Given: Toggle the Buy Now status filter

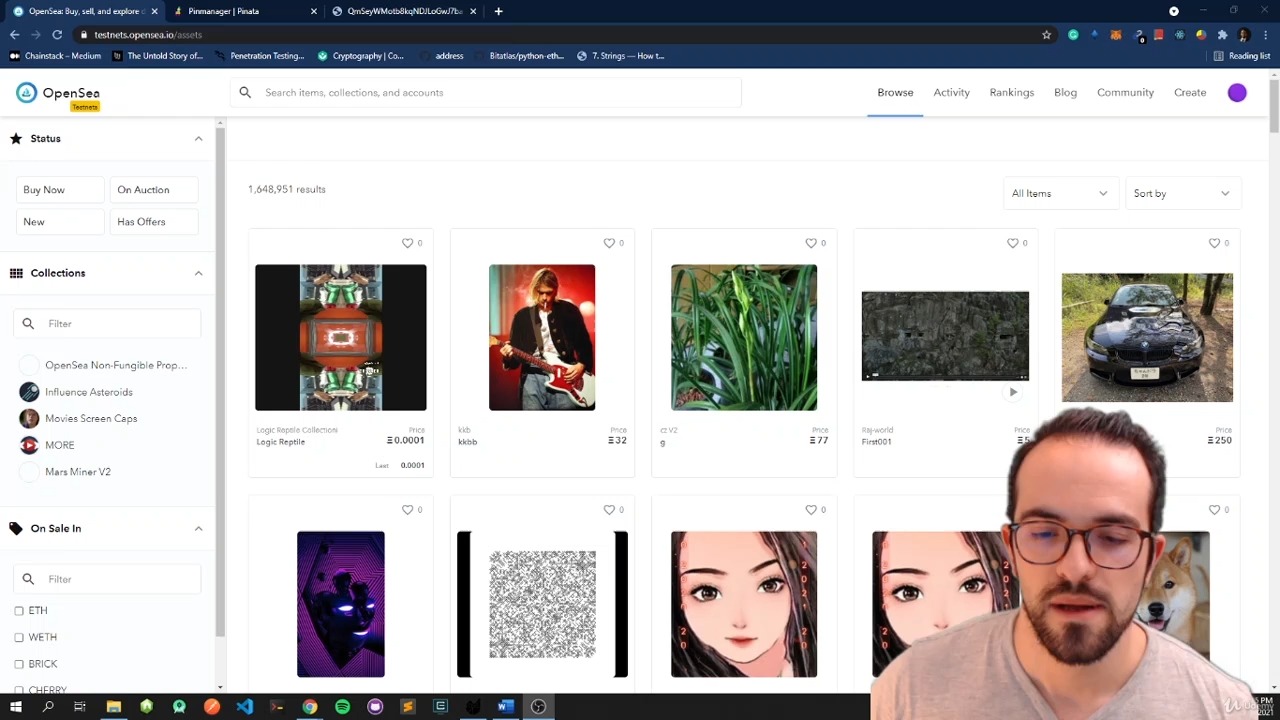Looking at the screenshot, I should (x=59, y=190).
